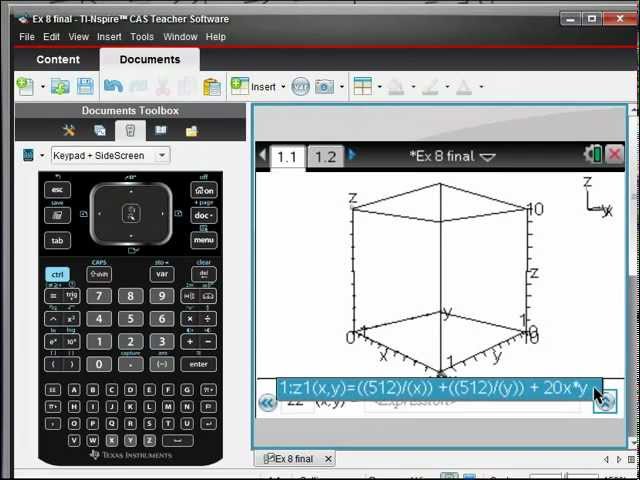Close the Ex 8 final document tab

(x=328, y=459)
